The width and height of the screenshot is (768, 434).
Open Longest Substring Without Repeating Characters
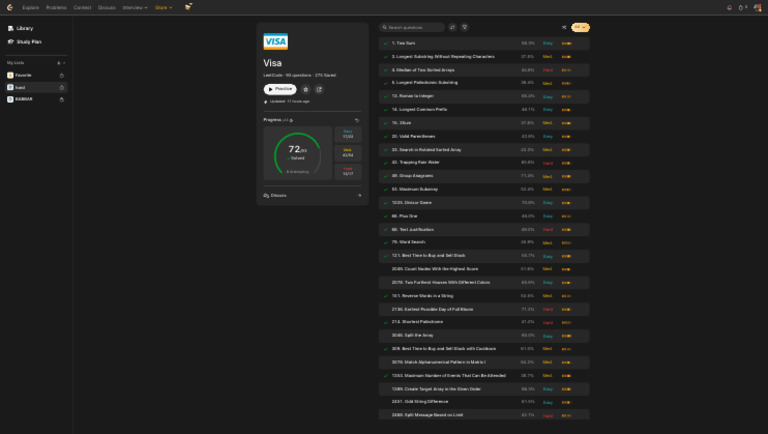[x=443, y=57]
